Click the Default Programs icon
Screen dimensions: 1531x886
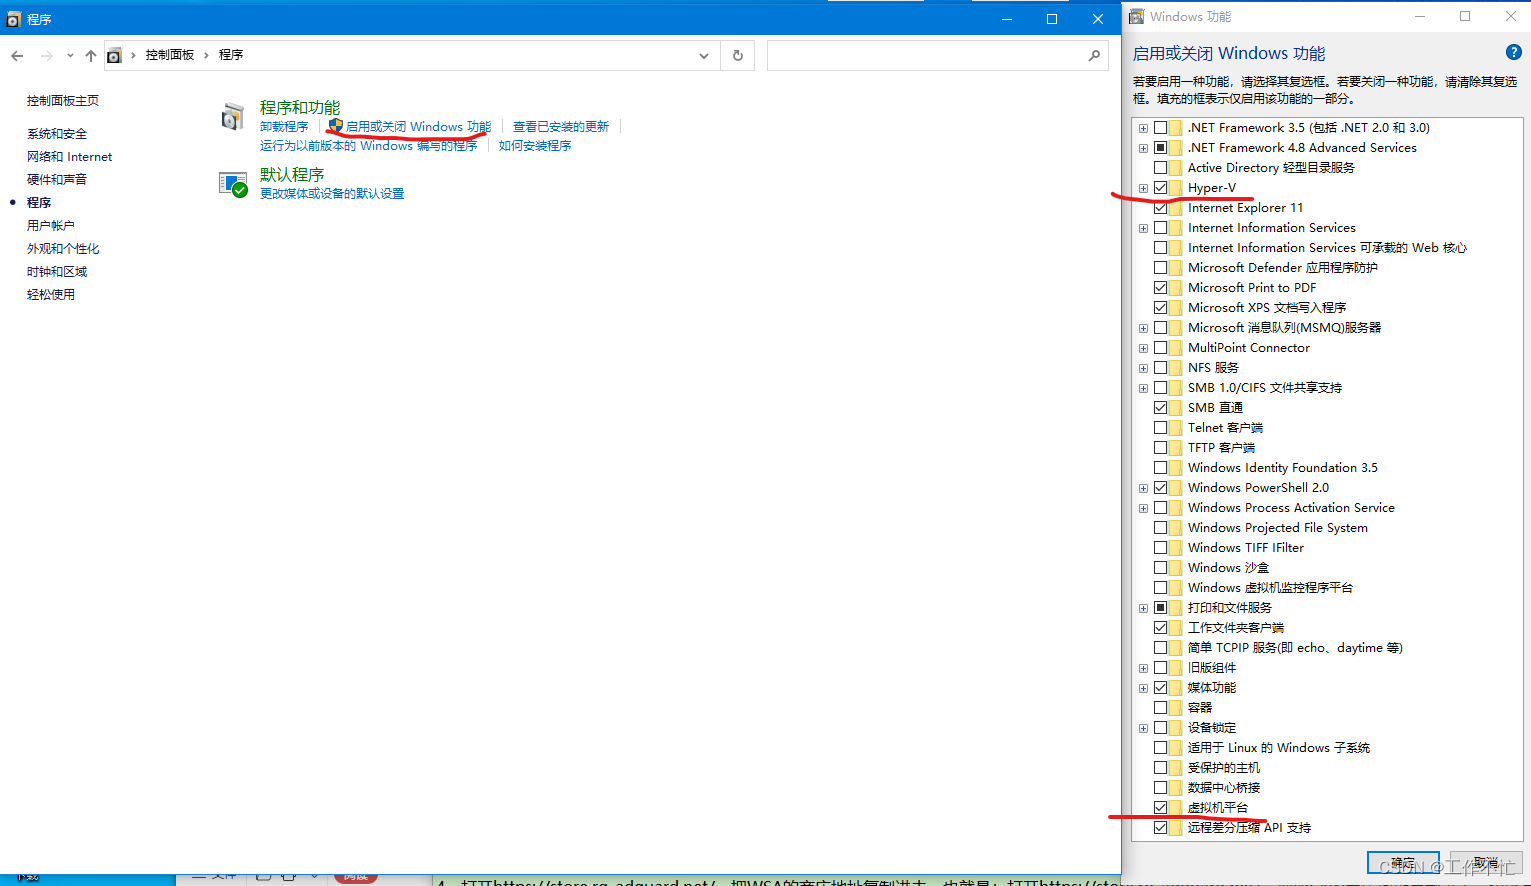(x=233, y=184)
